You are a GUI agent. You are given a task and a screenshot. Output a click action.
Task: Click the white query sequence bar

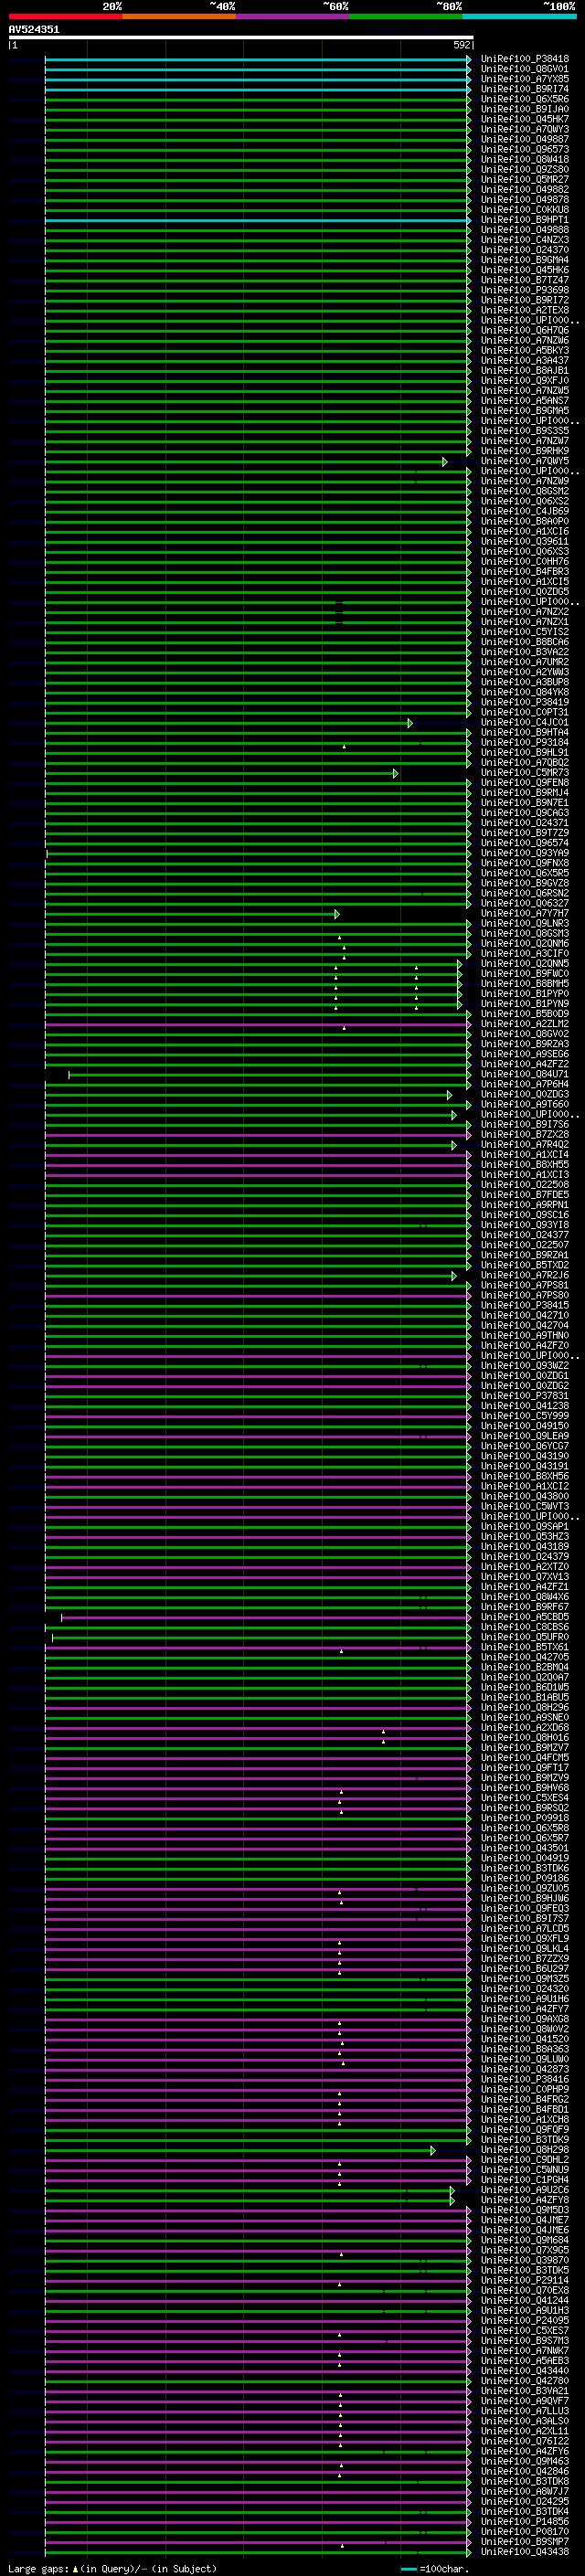click(x=240, y=38)
